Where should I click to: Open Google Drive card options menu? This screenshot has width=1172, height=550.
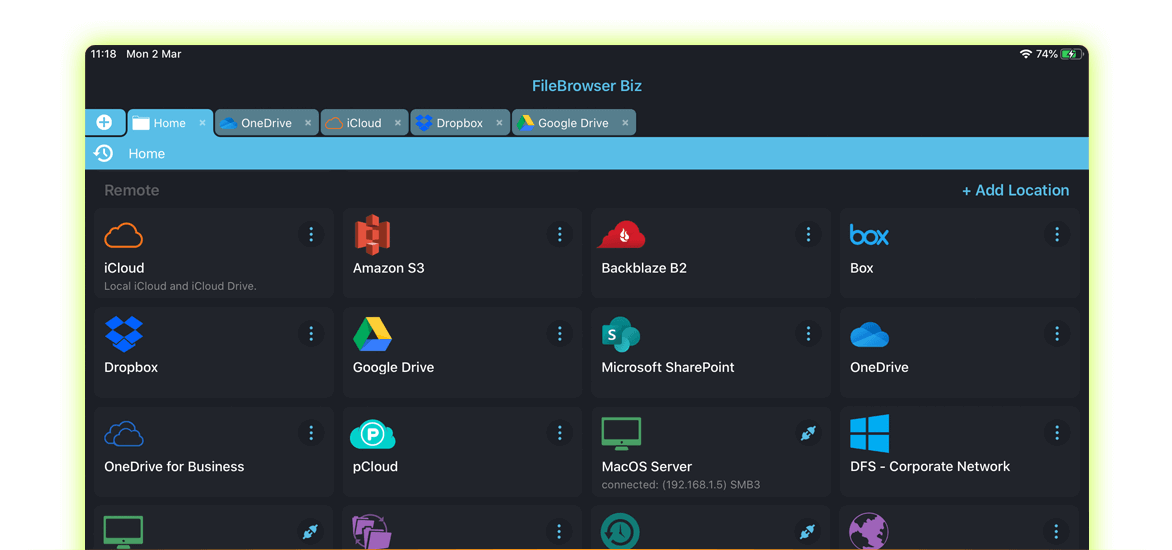[559, 333]
